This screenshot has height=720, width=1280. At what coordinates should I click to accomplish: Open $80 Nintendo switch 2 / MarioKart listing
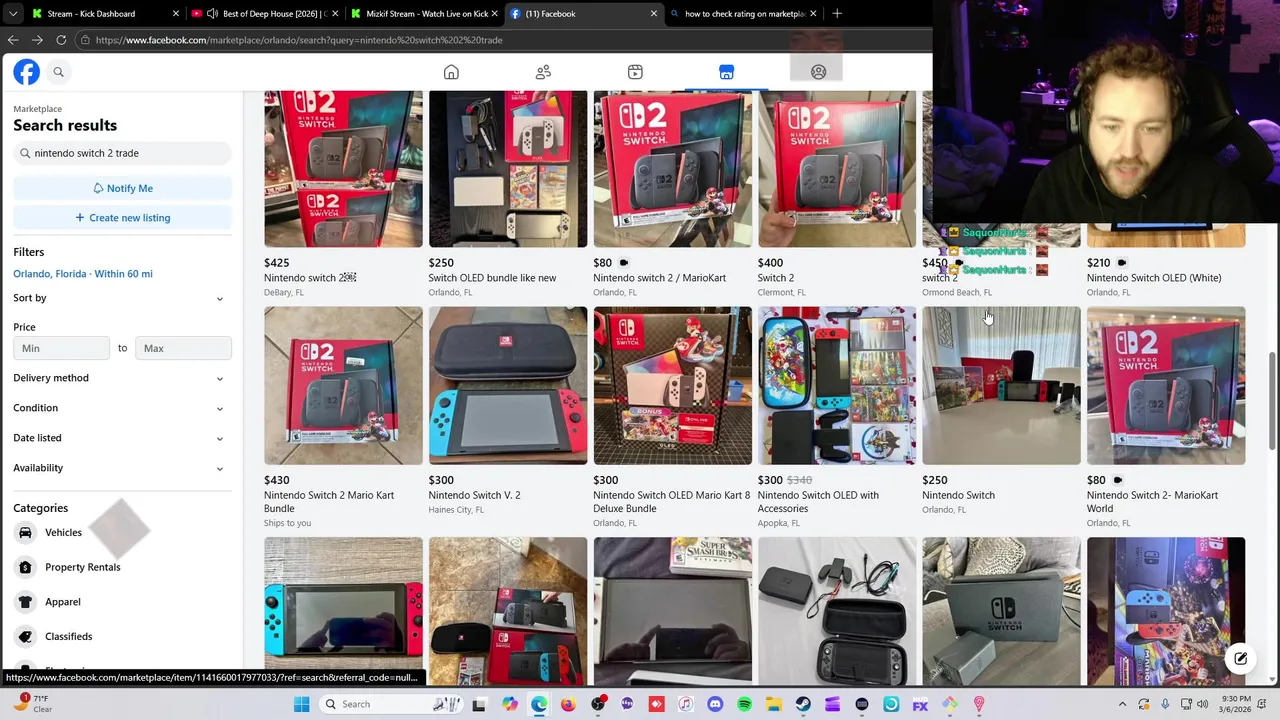(672, 195)
